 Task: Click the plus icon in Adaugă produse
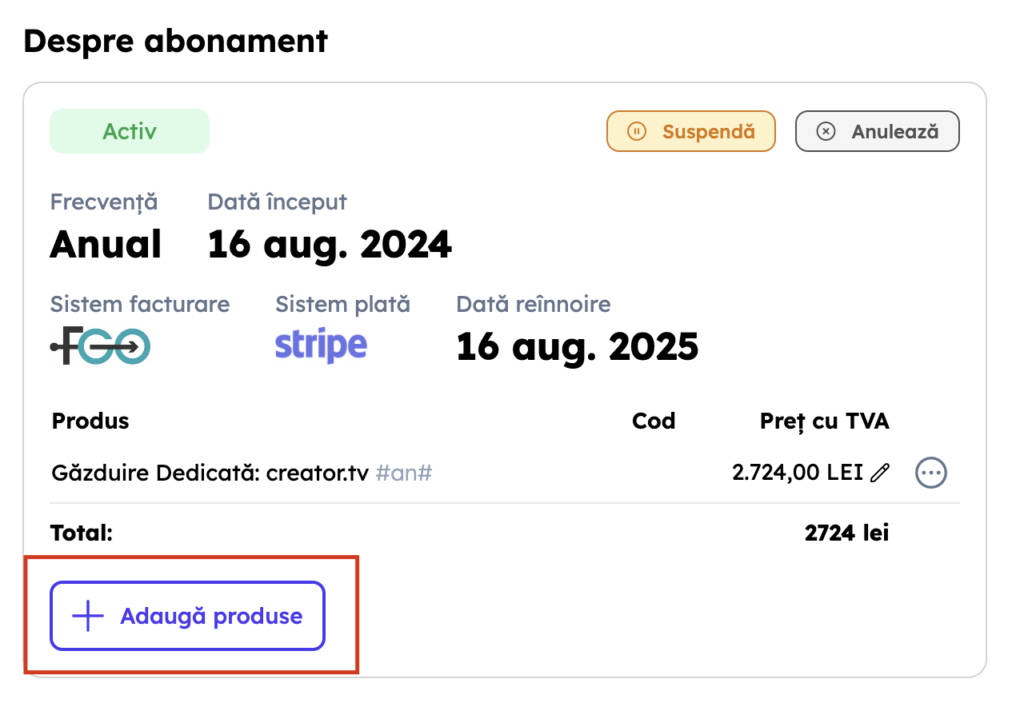coord(88,616)
